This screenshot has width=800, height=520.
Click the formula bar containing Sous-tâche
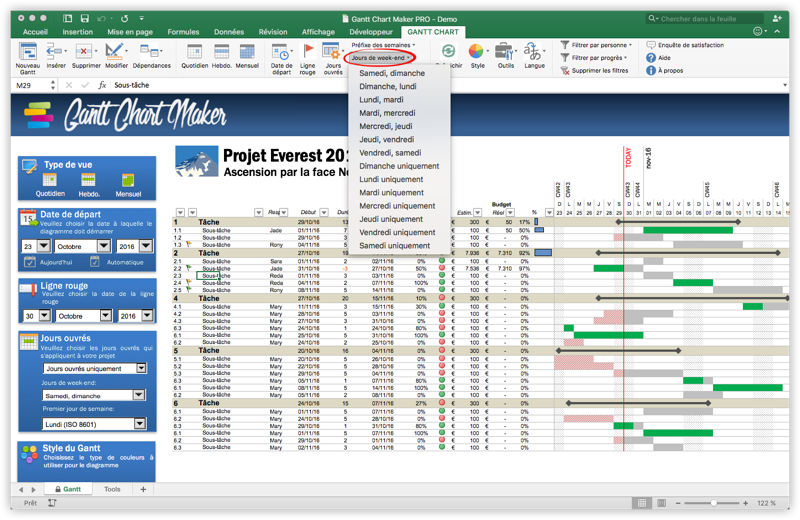point(444,85)
